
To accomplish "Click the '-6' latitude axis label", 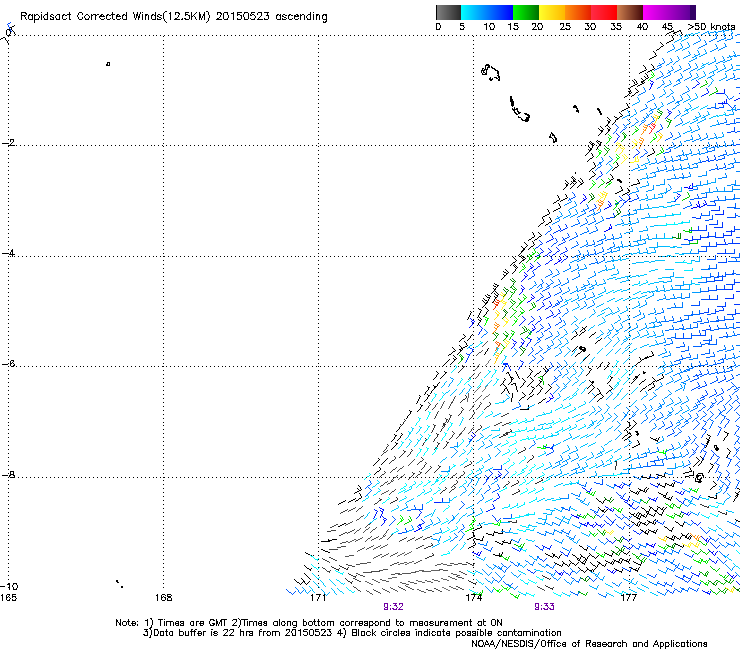I will pyautogui.click(x=8, y=363).
